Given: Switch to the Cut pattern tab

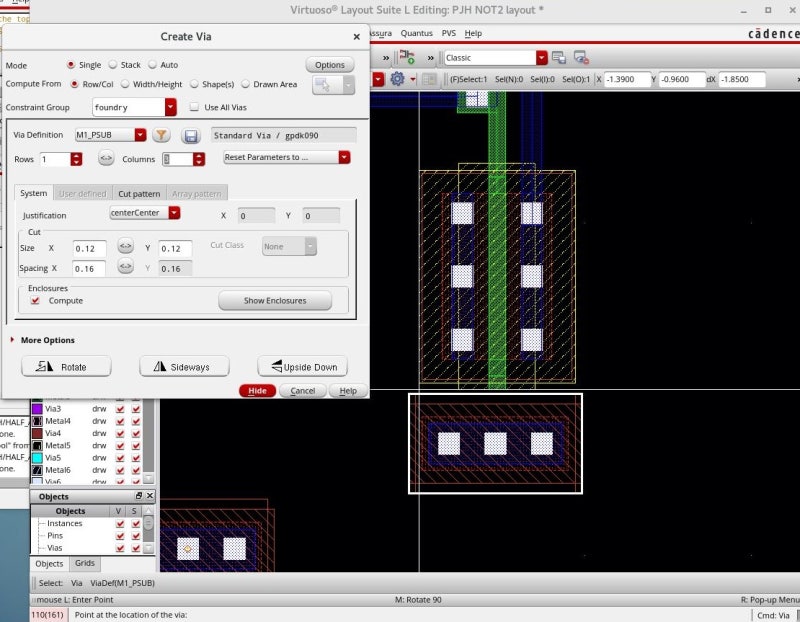Looking at the screenshot, I should (x=138, y=193).
